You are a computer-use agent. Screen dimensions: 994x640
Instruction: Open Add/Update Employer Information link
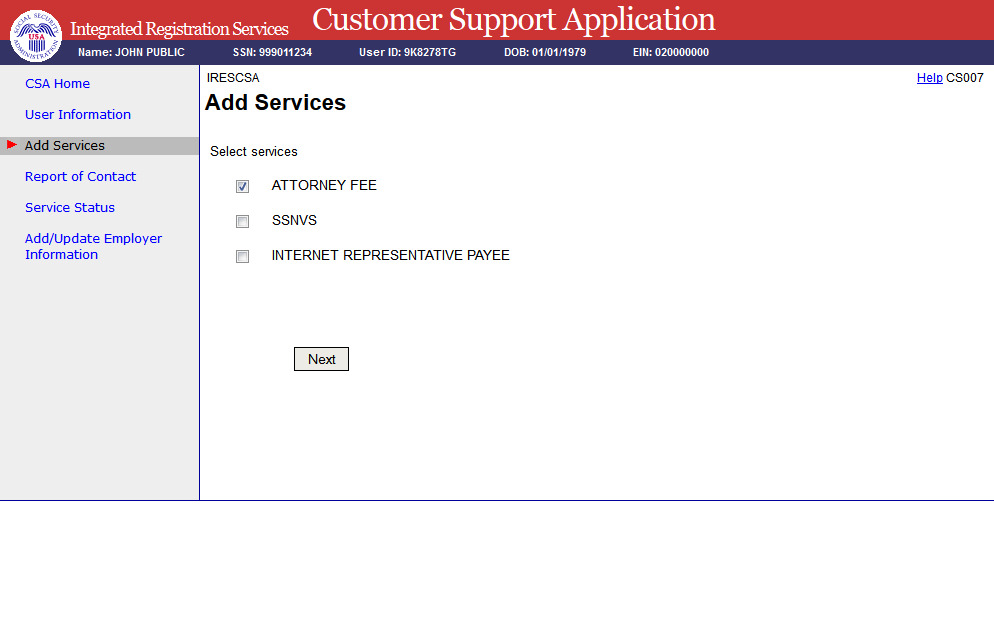pyautogui.click(x=93, y=246)
